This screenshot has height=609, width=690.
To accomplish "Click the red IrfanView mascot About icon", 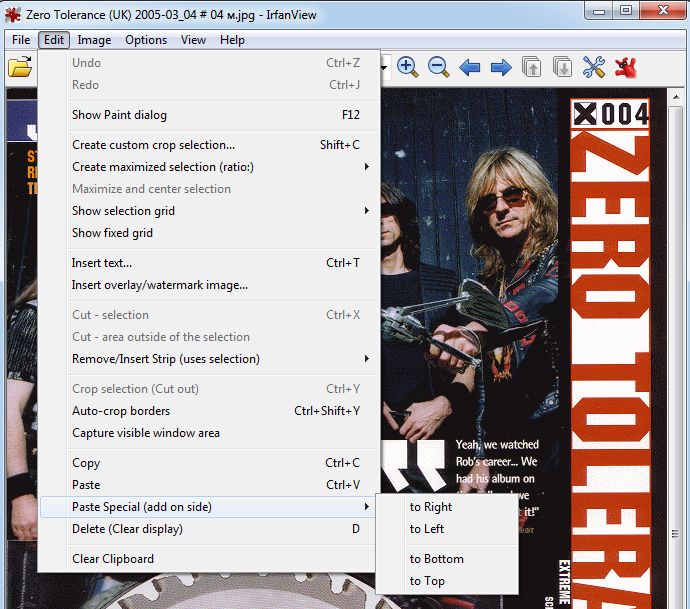I will tap(626, 68).
